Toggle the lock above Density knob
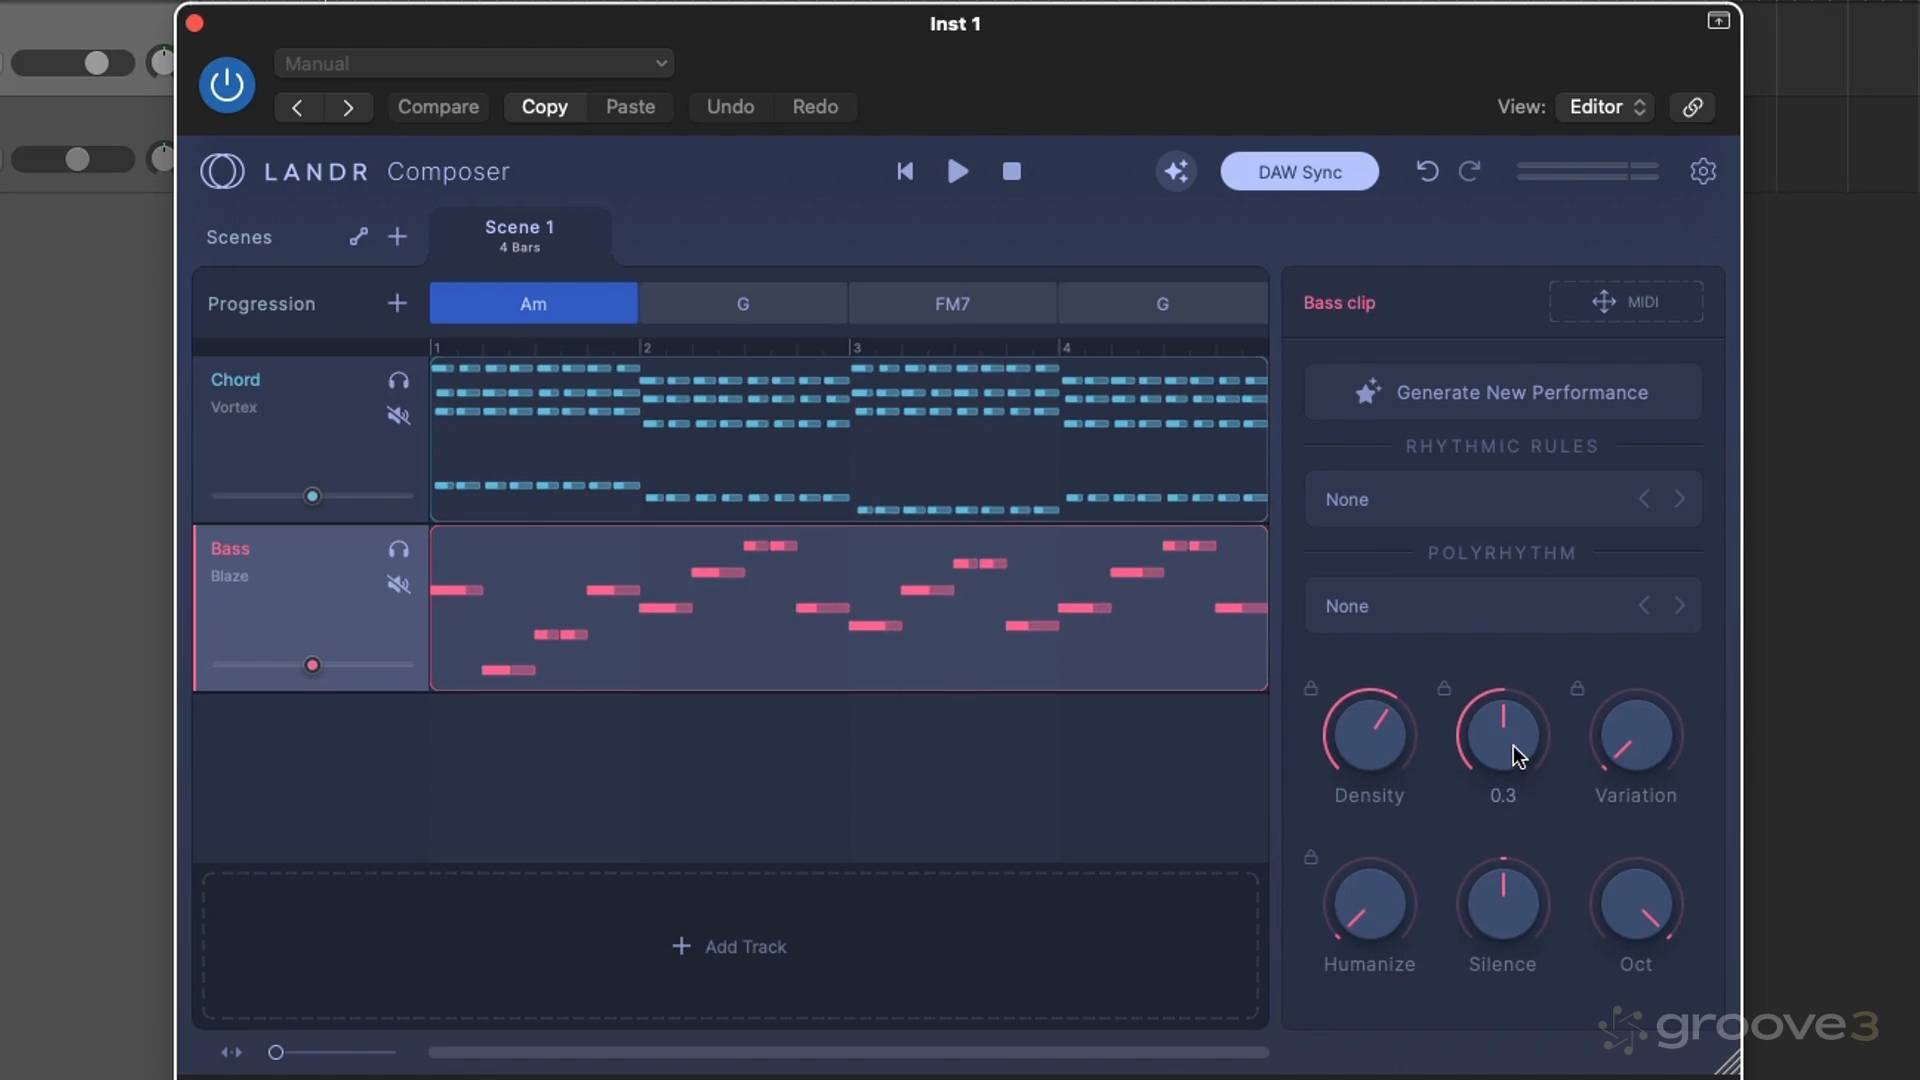The height and width of the screenshot is (1080, 1920). point(1311,688)
